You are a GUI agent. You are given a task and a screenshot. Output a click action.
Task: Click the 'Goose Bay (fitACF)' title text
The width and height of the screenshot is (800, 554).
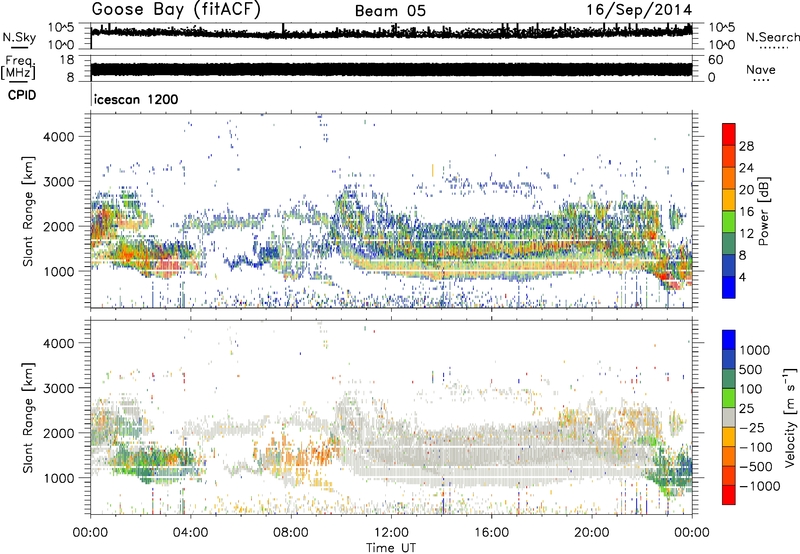click(x=176, y=10)
